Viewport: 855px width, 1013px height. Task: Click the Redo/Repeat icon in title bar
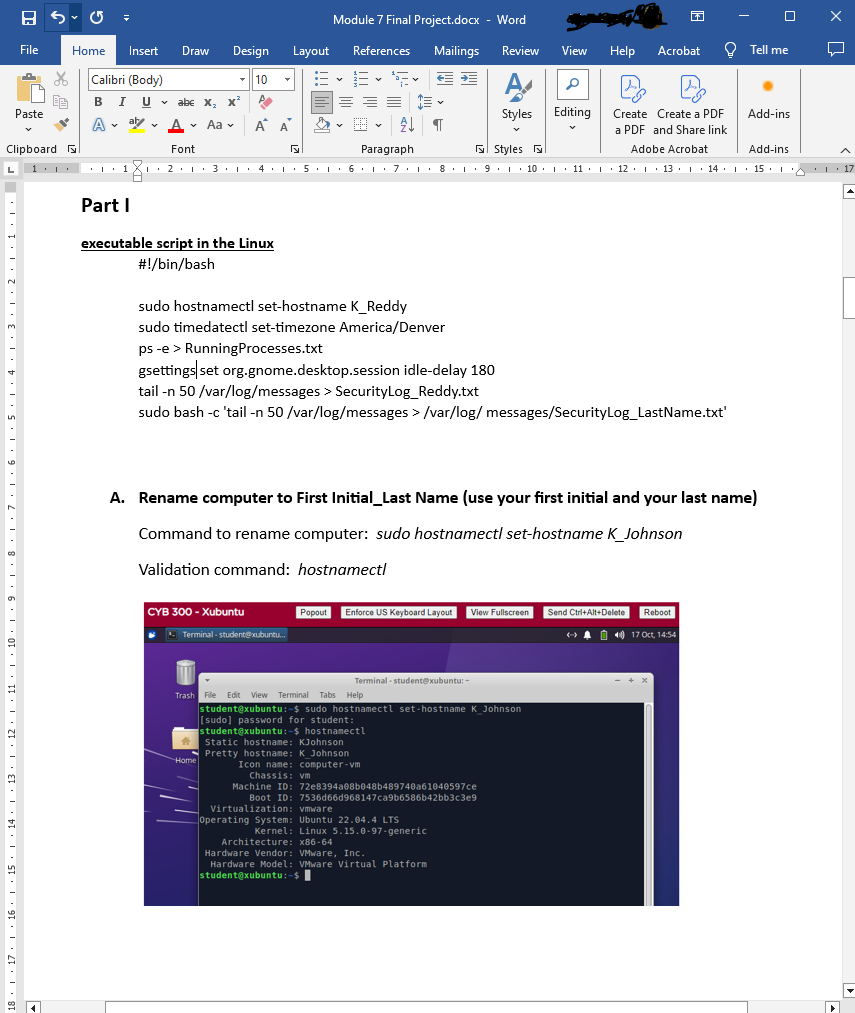[x=97, y=17]
